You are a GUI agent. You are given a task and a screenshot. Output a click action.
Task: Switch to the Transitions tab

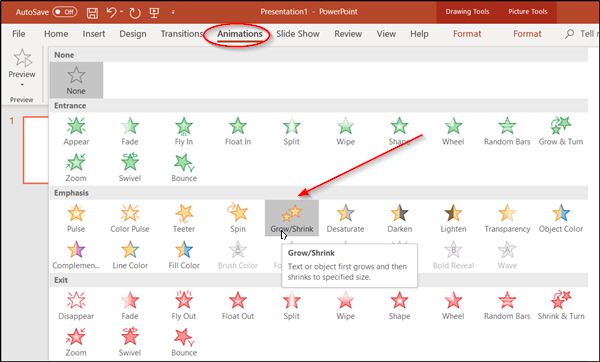[x=181, y=34]
